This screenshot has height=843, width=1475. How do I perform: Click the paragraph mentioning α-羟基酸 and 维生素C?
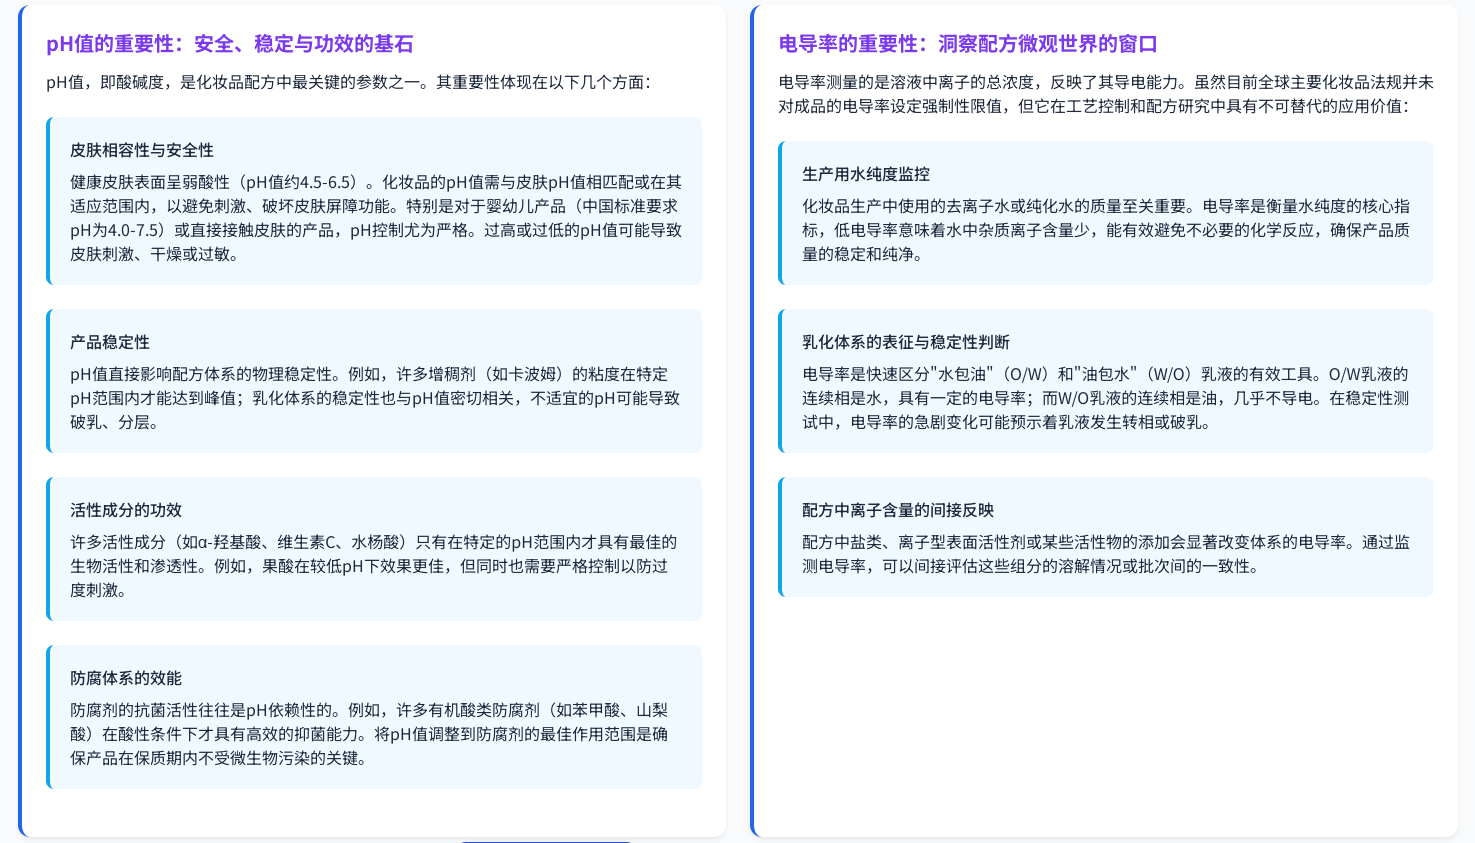coord(373,566)
